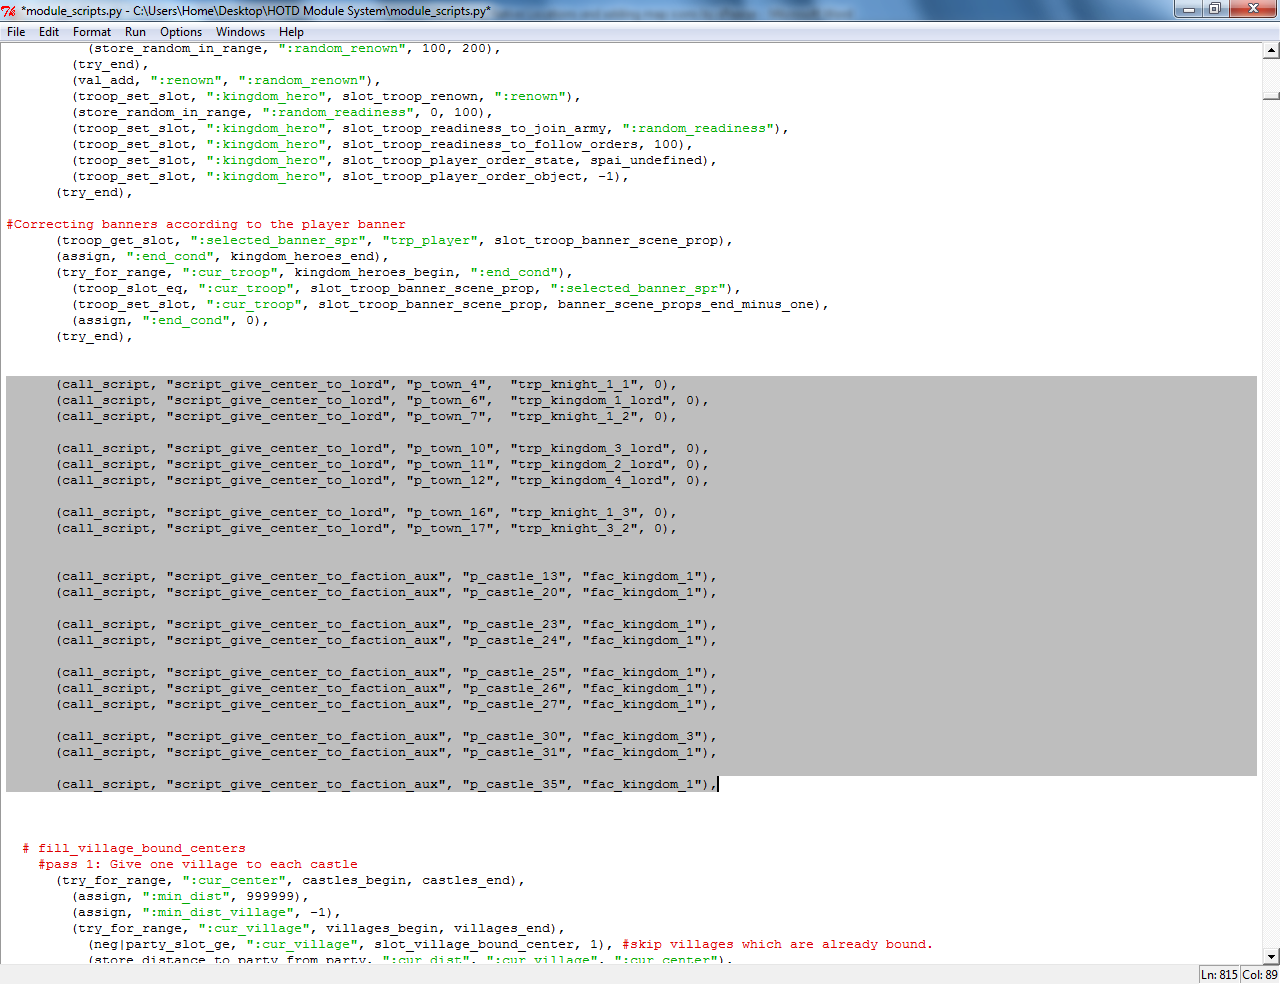Click 'slot_troop_readiness_to_follow_orders' identifier
Screen dimensions: 1280x984
(x=490, y=144)
